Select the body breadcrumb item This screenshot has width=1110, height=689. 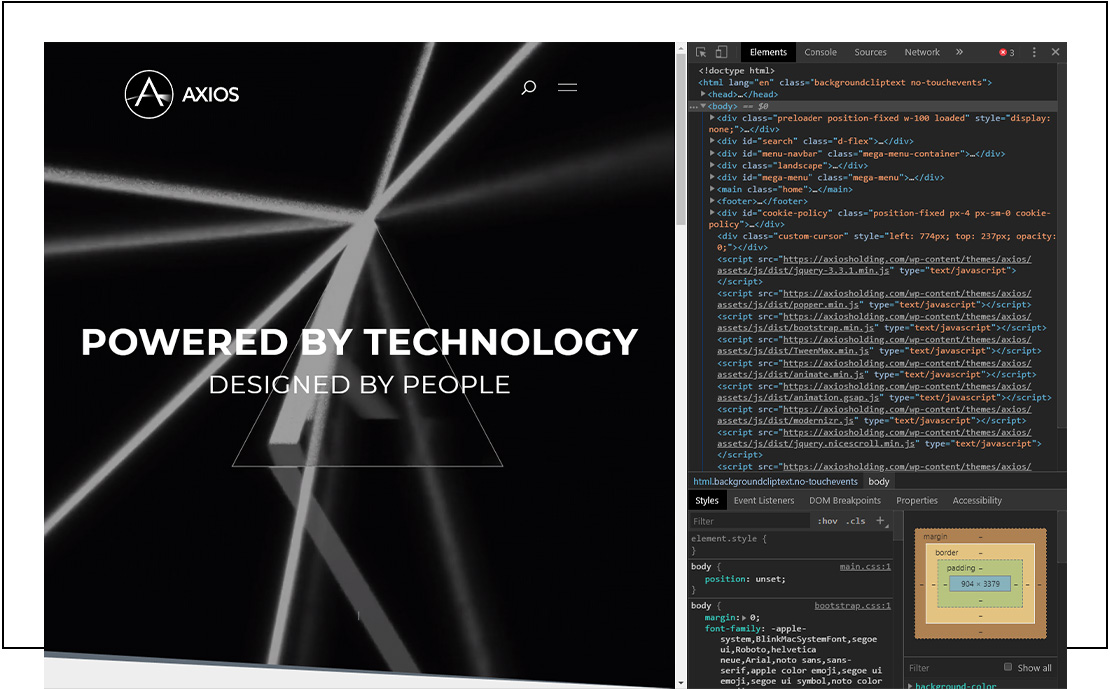click(x=879, y=482)
